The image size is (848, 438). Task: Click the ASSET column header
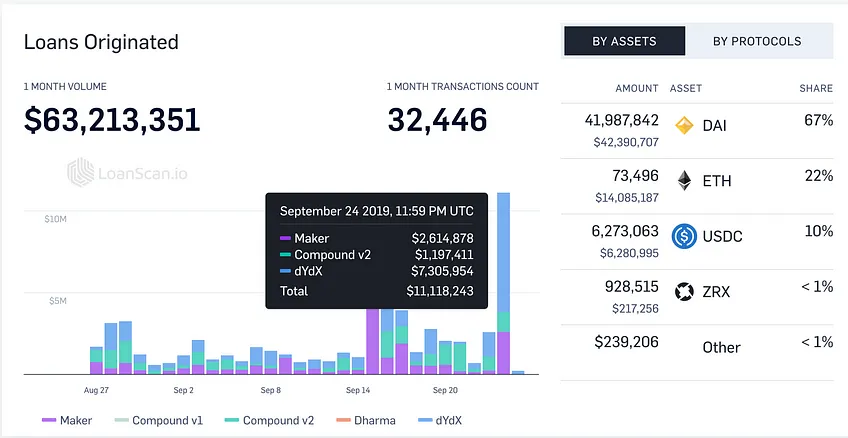pyautogui.click(x=686, y=88)
